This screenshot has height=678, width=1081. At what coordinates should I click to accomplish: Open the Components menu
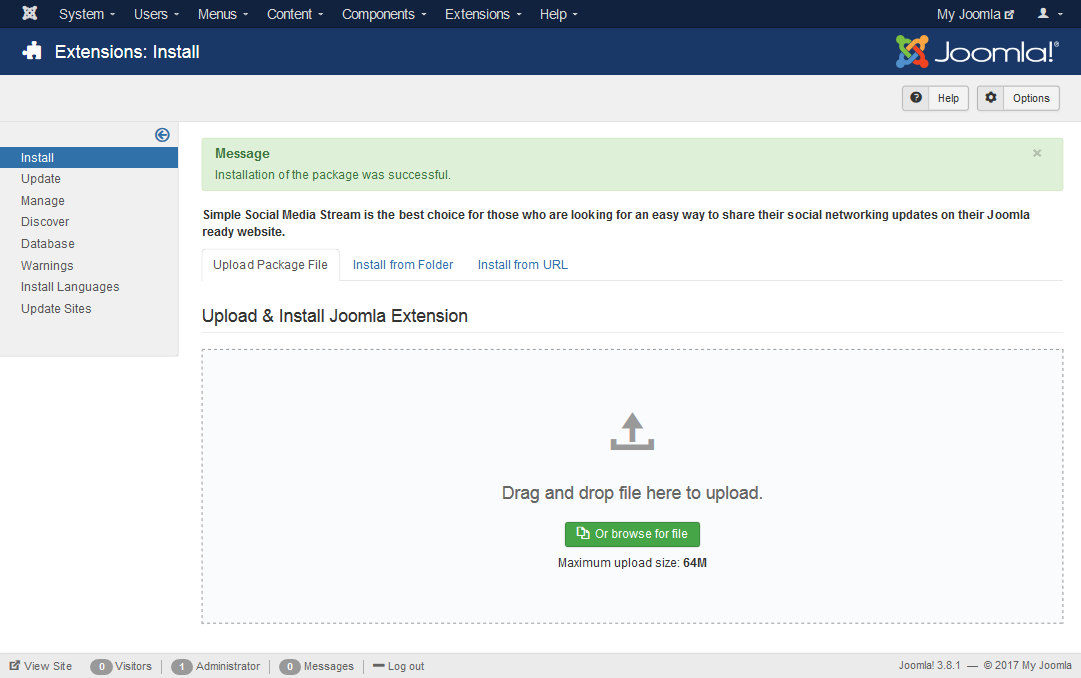[384, 14]
